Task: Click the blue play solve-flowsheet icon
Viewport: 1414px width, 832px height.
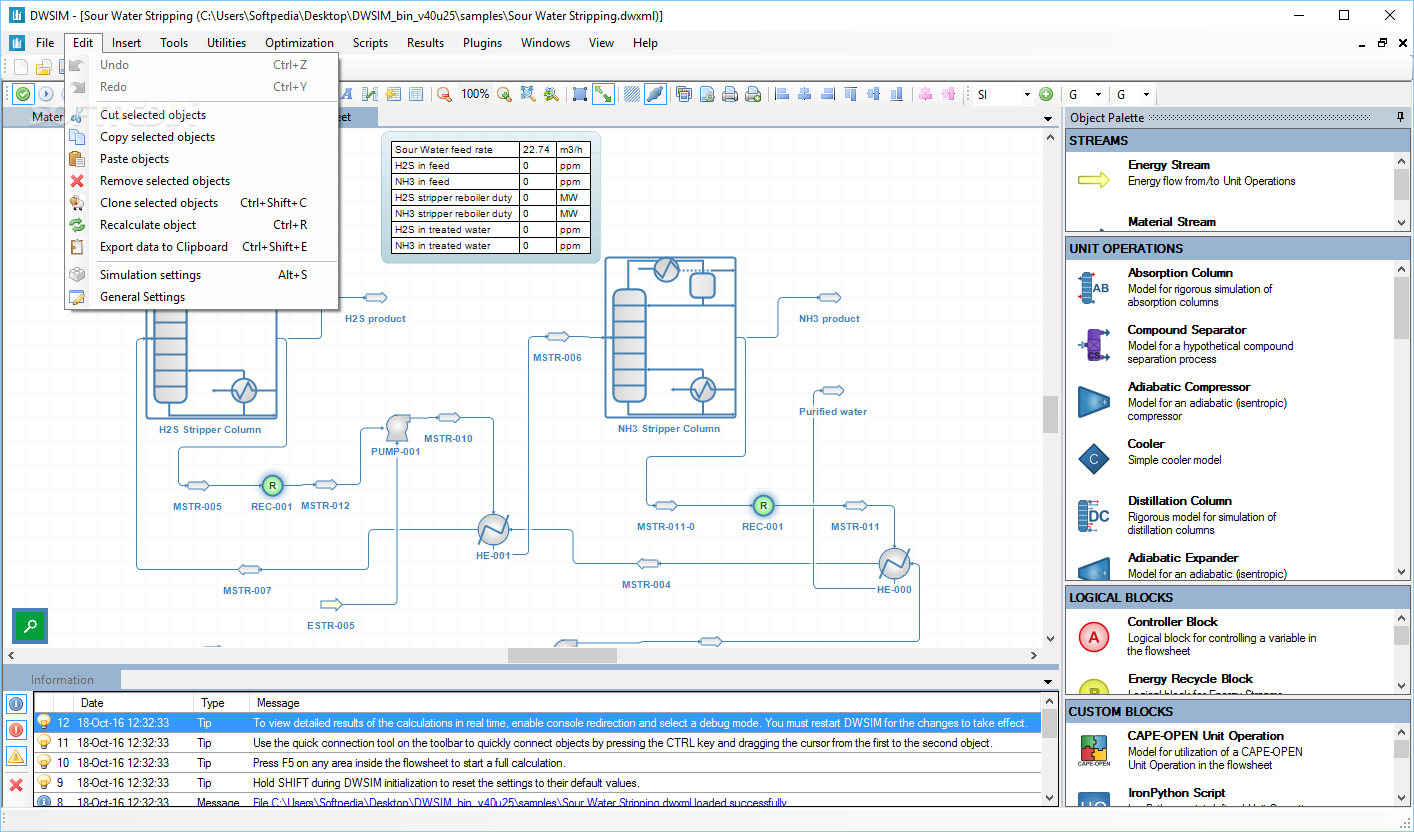Action: coord(46,94)
